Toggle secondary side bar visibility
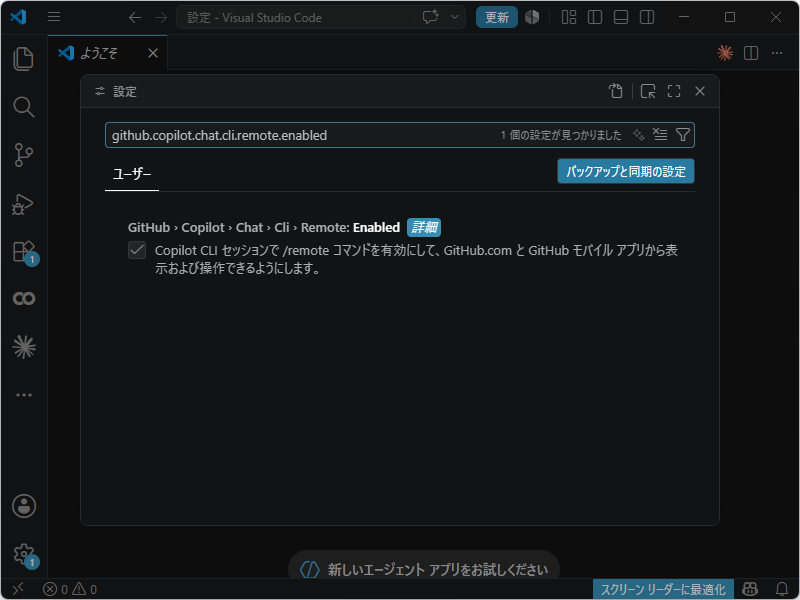Screen dimensions: 800x600 click(647, 17)
